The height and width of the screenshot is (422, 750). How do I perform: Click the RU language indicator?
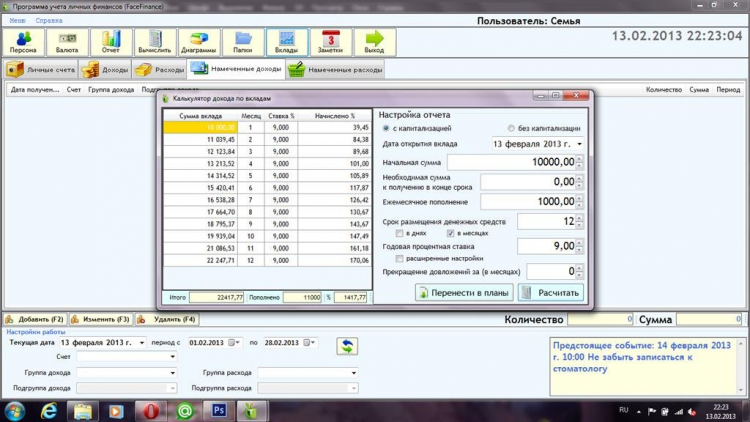click(x=623, y=410)
